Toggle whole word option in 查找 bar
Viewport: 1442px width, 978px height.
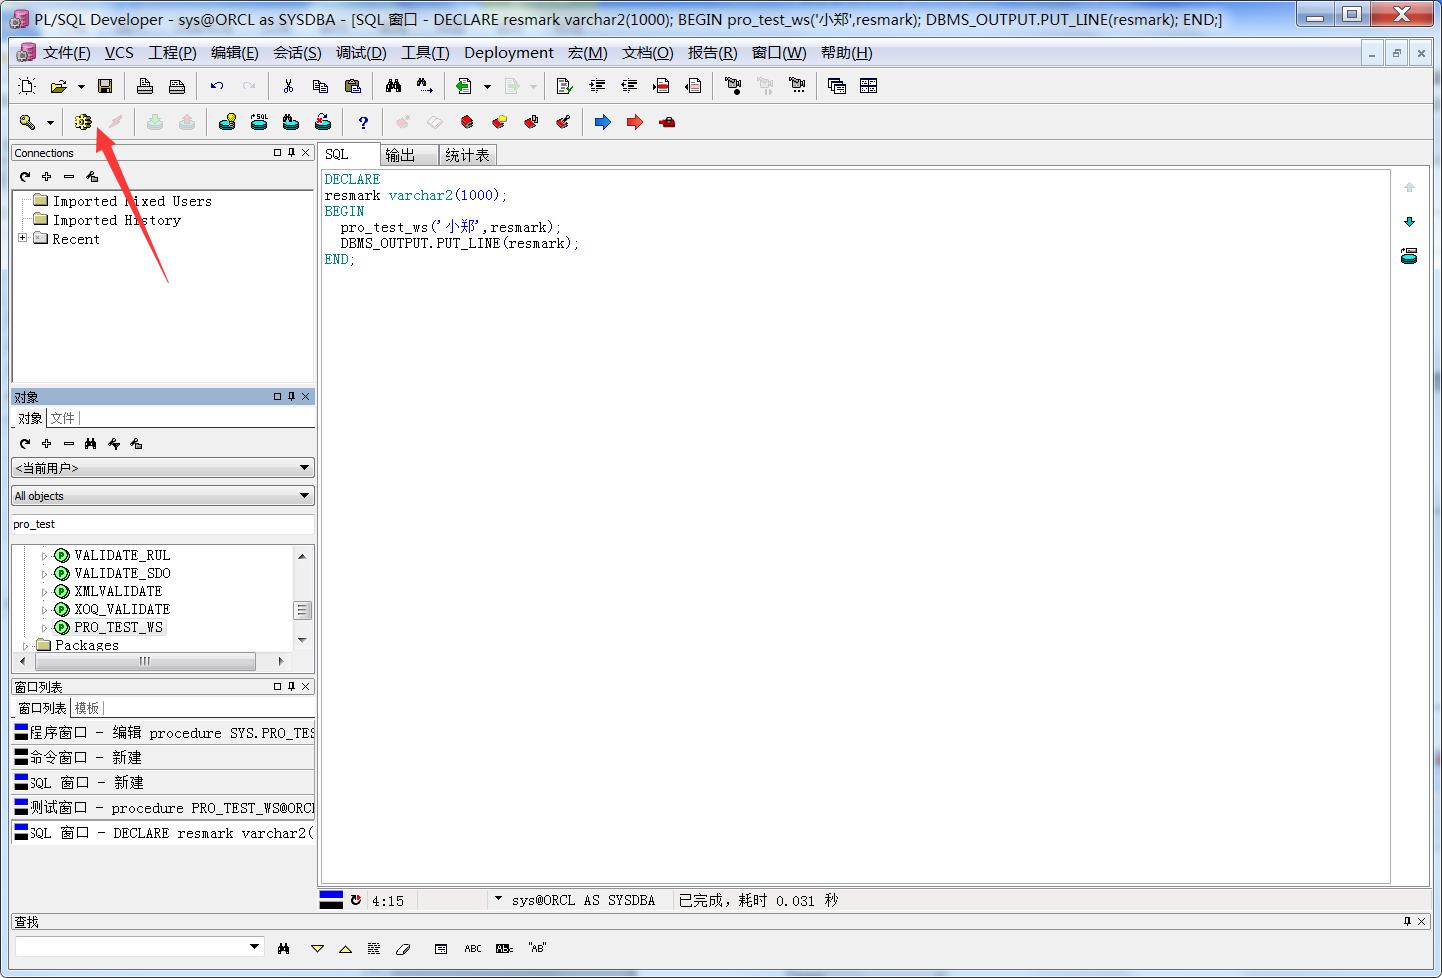pyautogui.click(x=504, y=948)
